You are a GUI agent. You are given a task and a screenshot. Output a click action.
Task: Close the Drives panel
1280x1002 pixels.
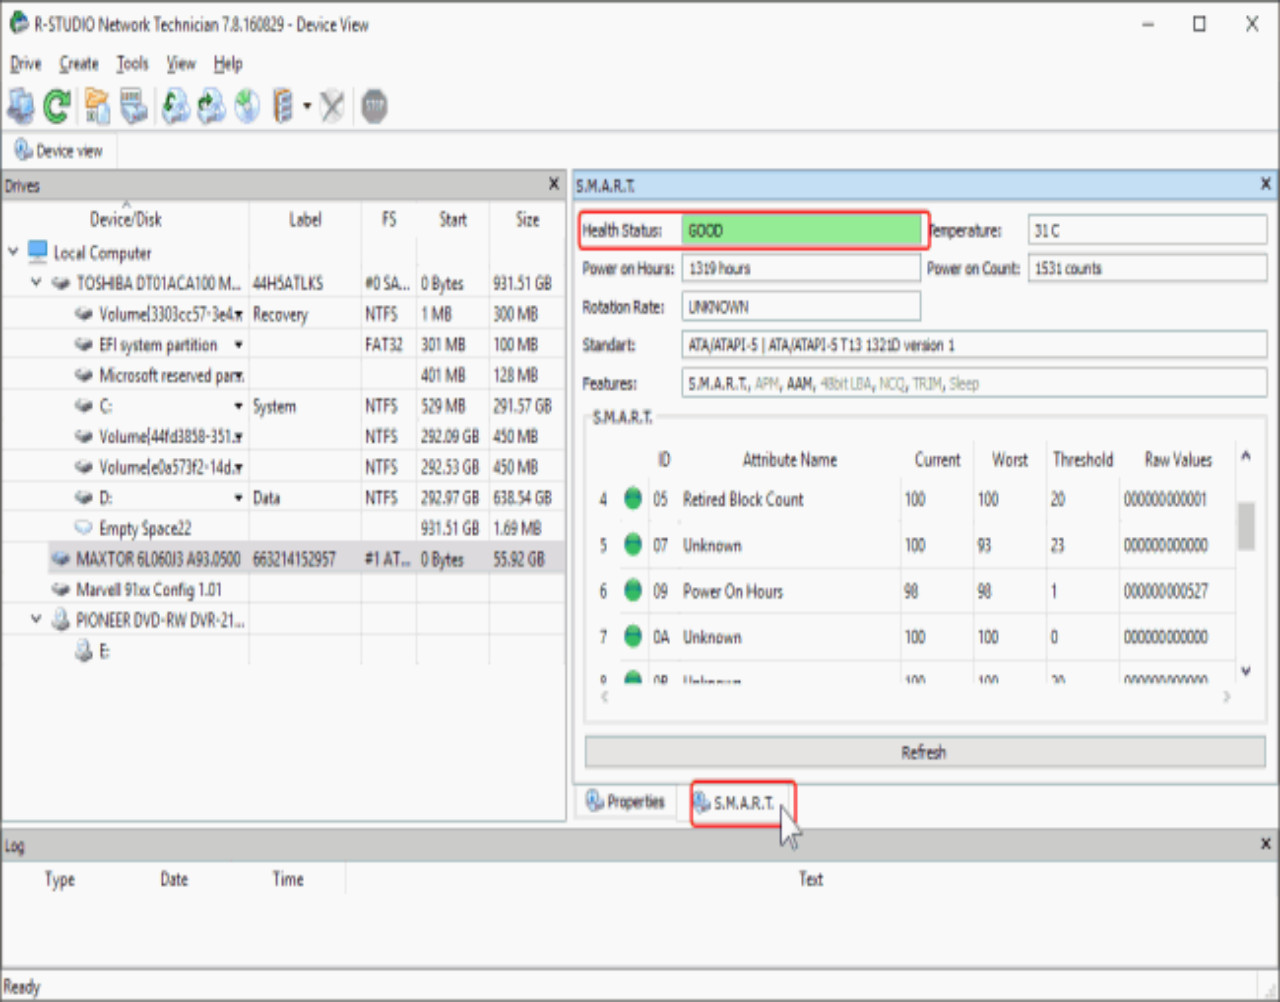pos(554,184)
